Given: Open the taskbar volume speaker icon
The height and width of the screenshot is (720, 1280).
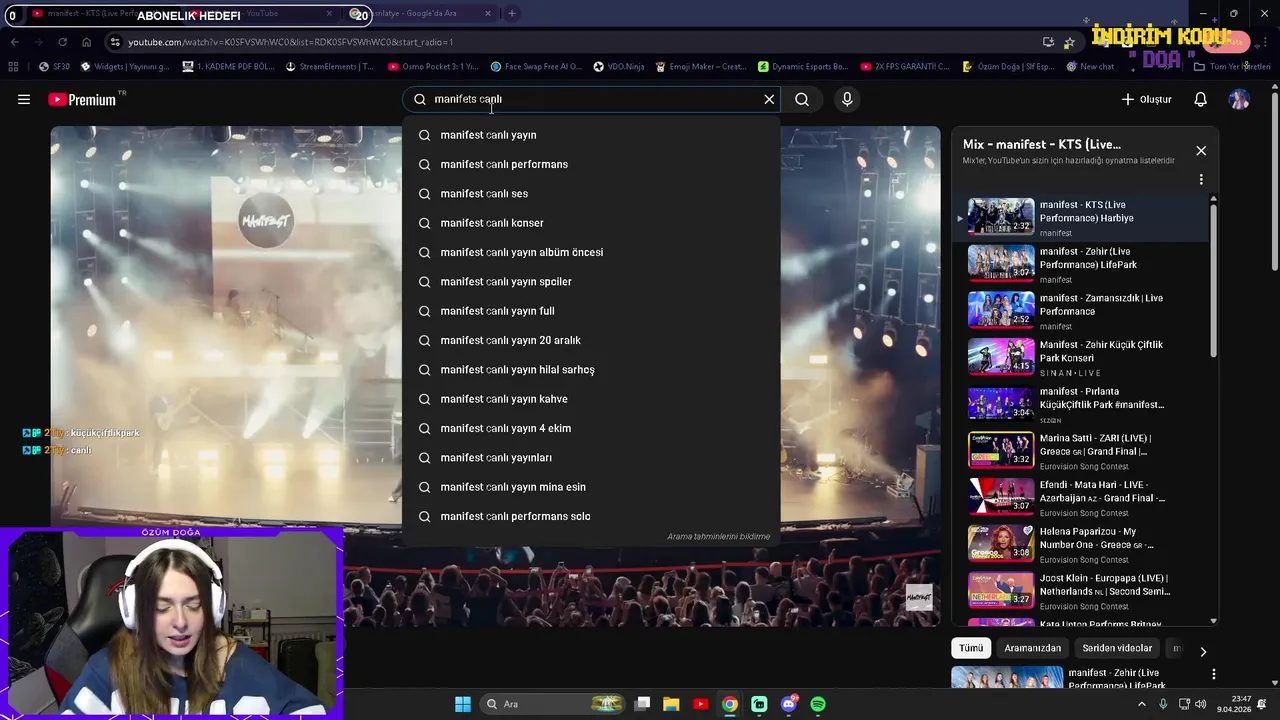Looking at the screenshot, I should [1200, 704].
